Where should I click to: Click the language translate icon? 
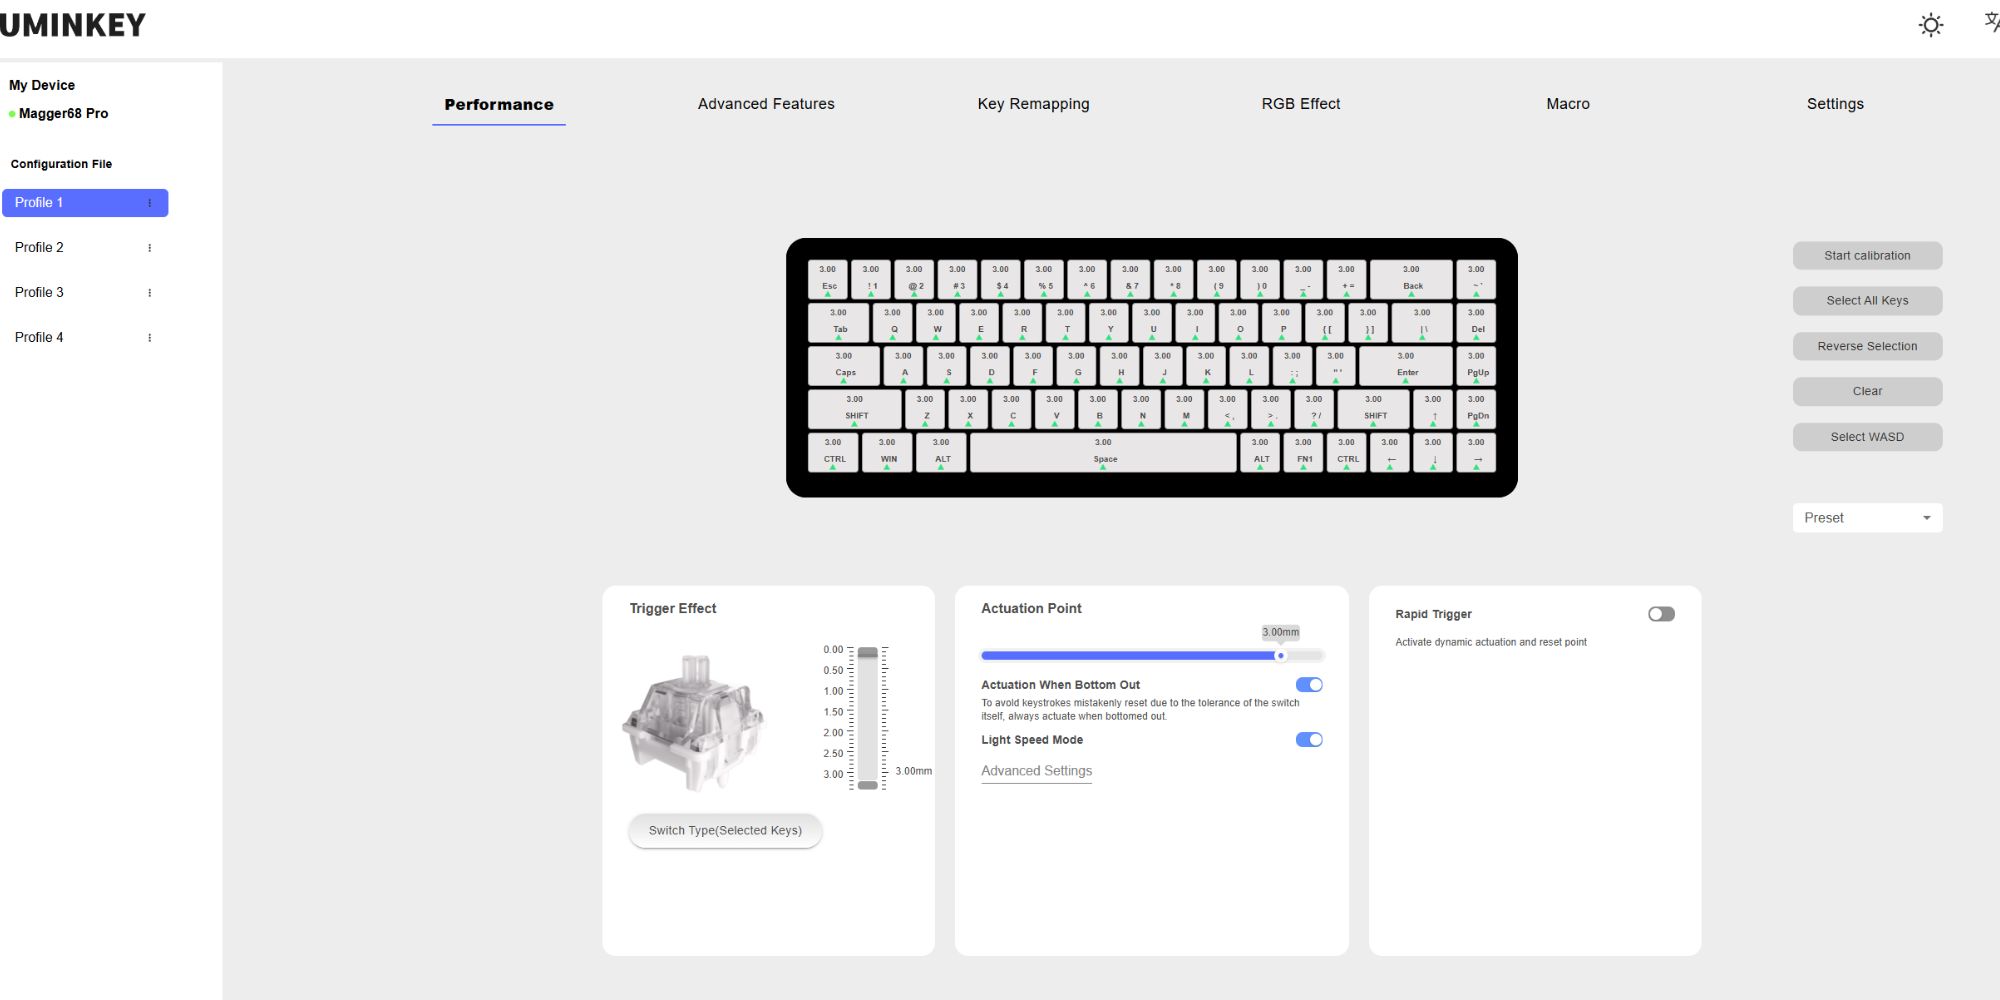click(1991, 23)
